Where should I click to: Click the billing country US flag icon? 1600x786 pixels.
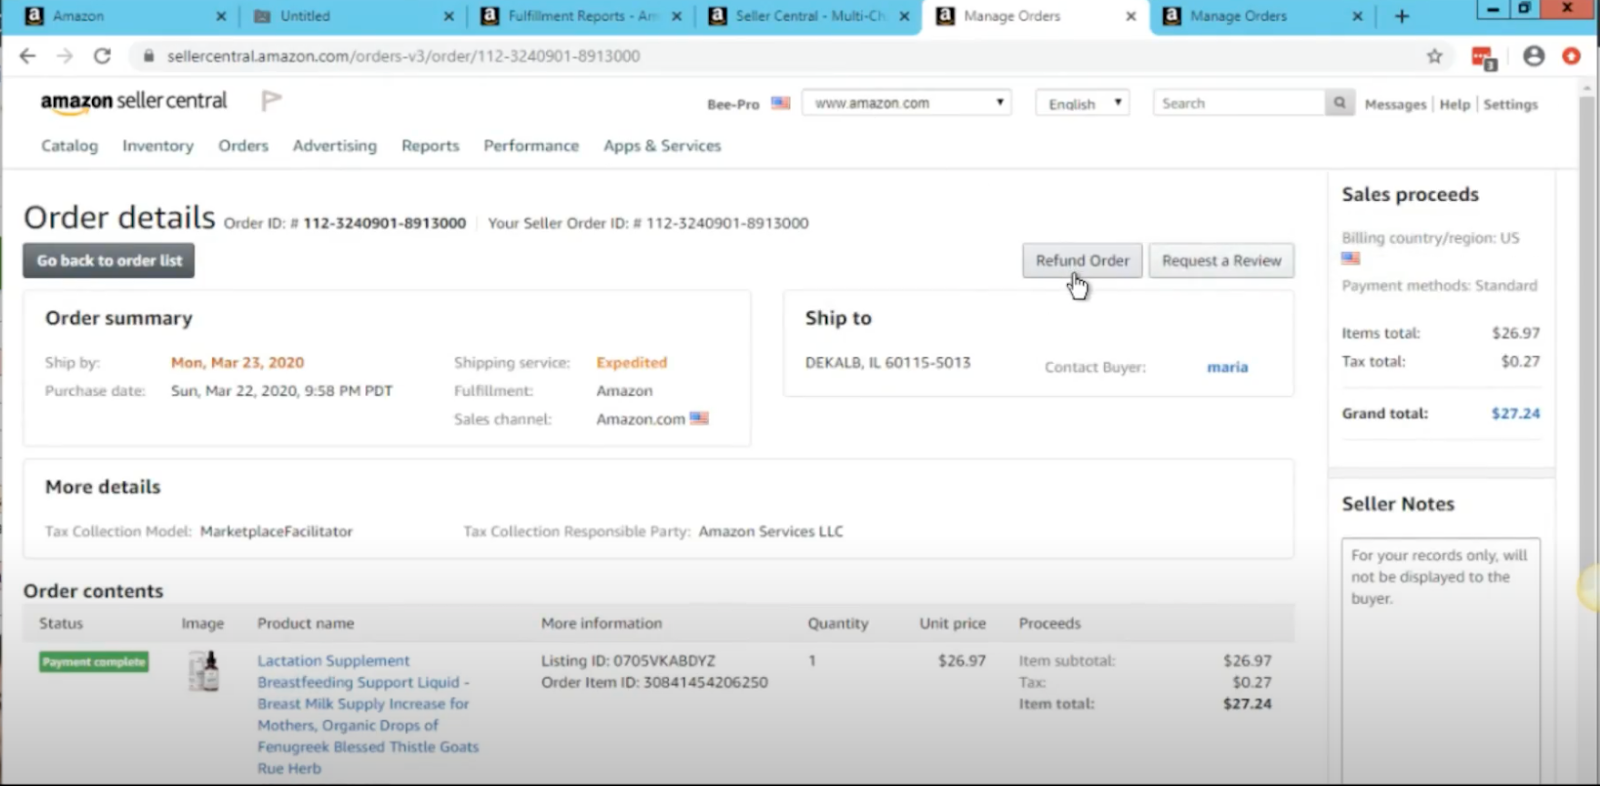(1351, 258)
